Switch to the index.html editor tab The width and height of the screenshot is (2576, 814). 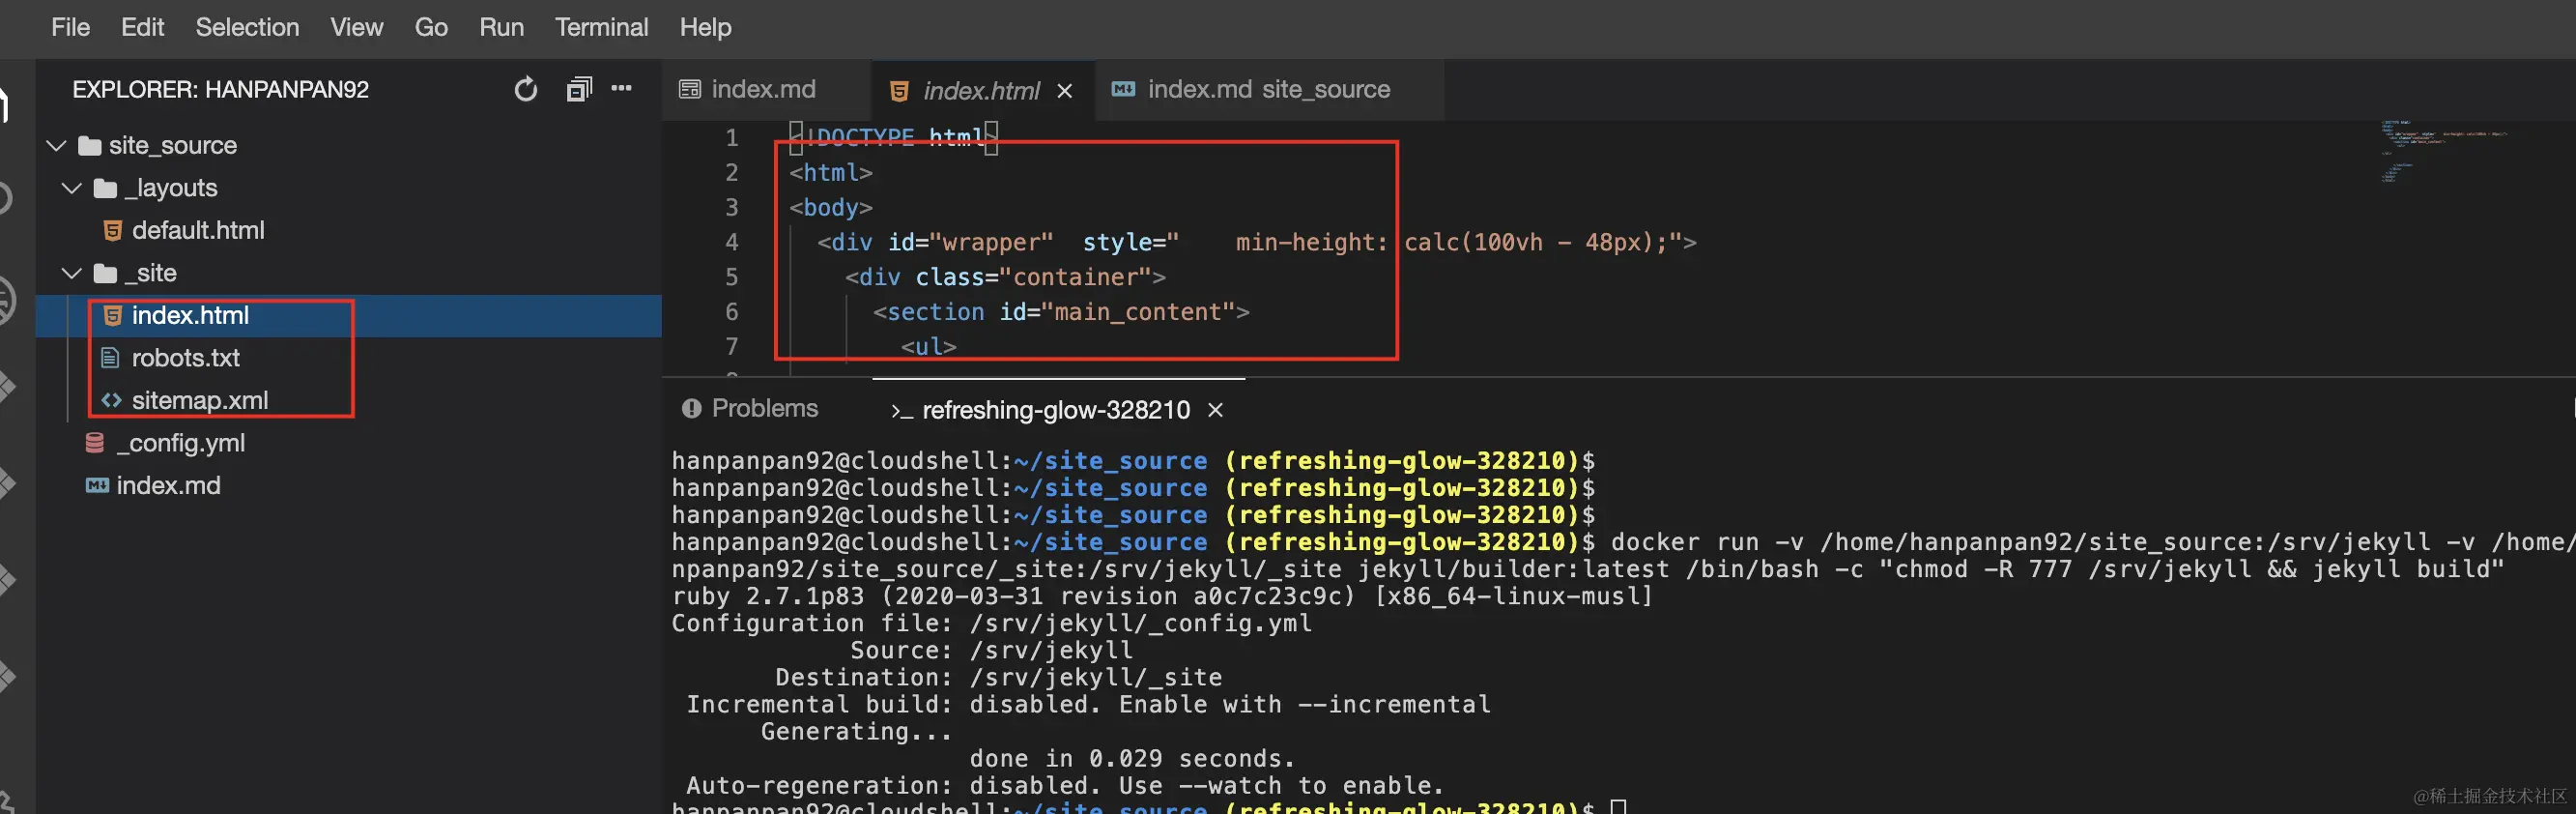coord(981,91)
